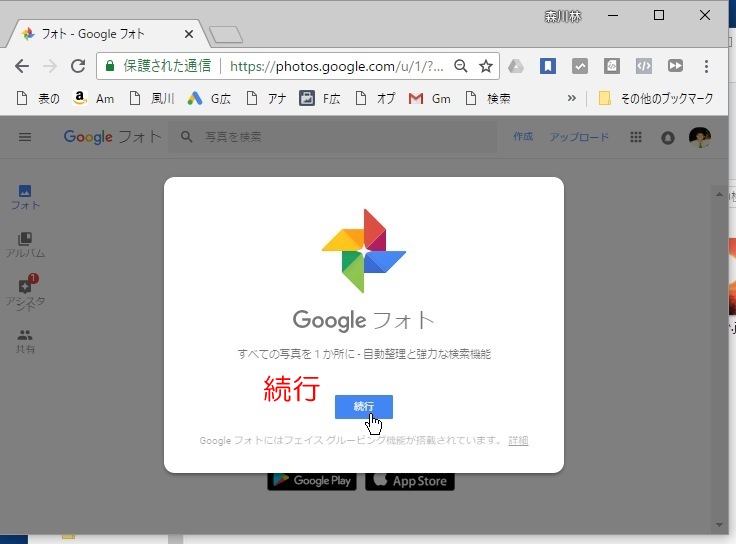Close the Google フォト browser tab
The height and width of the screenshot is (544, 736).
point(189,34)
